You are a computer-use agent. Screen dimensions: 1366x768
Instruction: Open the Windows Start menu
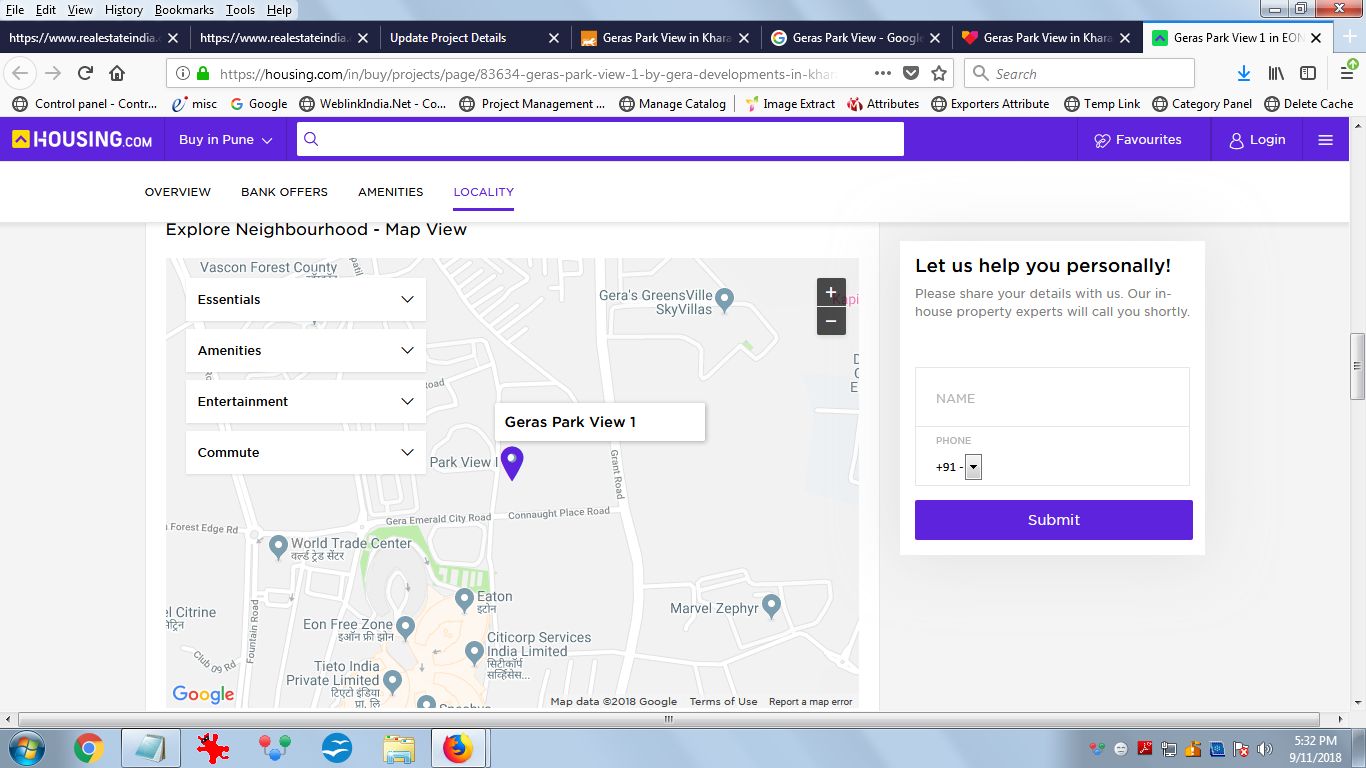coord(26,748)
